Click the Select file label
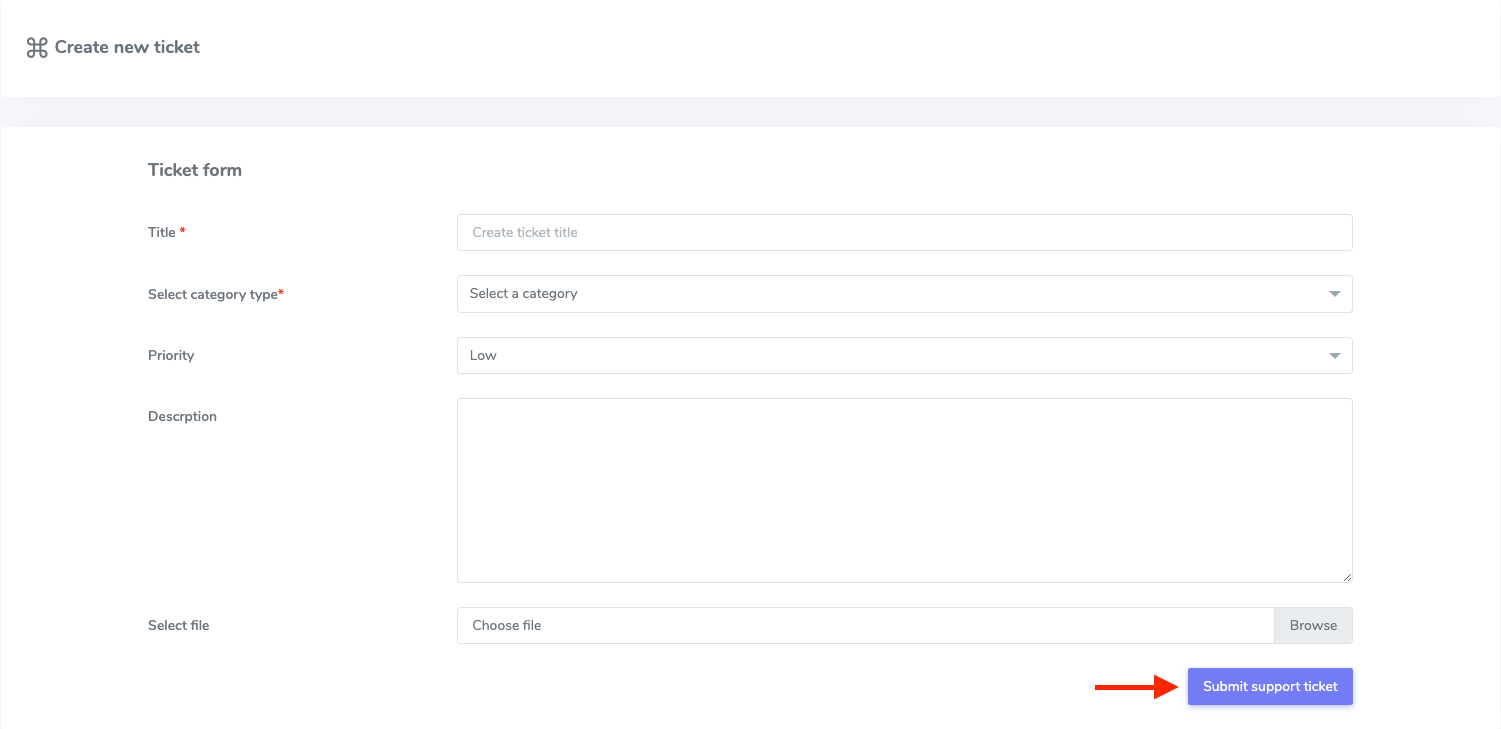 coord(178,624)
